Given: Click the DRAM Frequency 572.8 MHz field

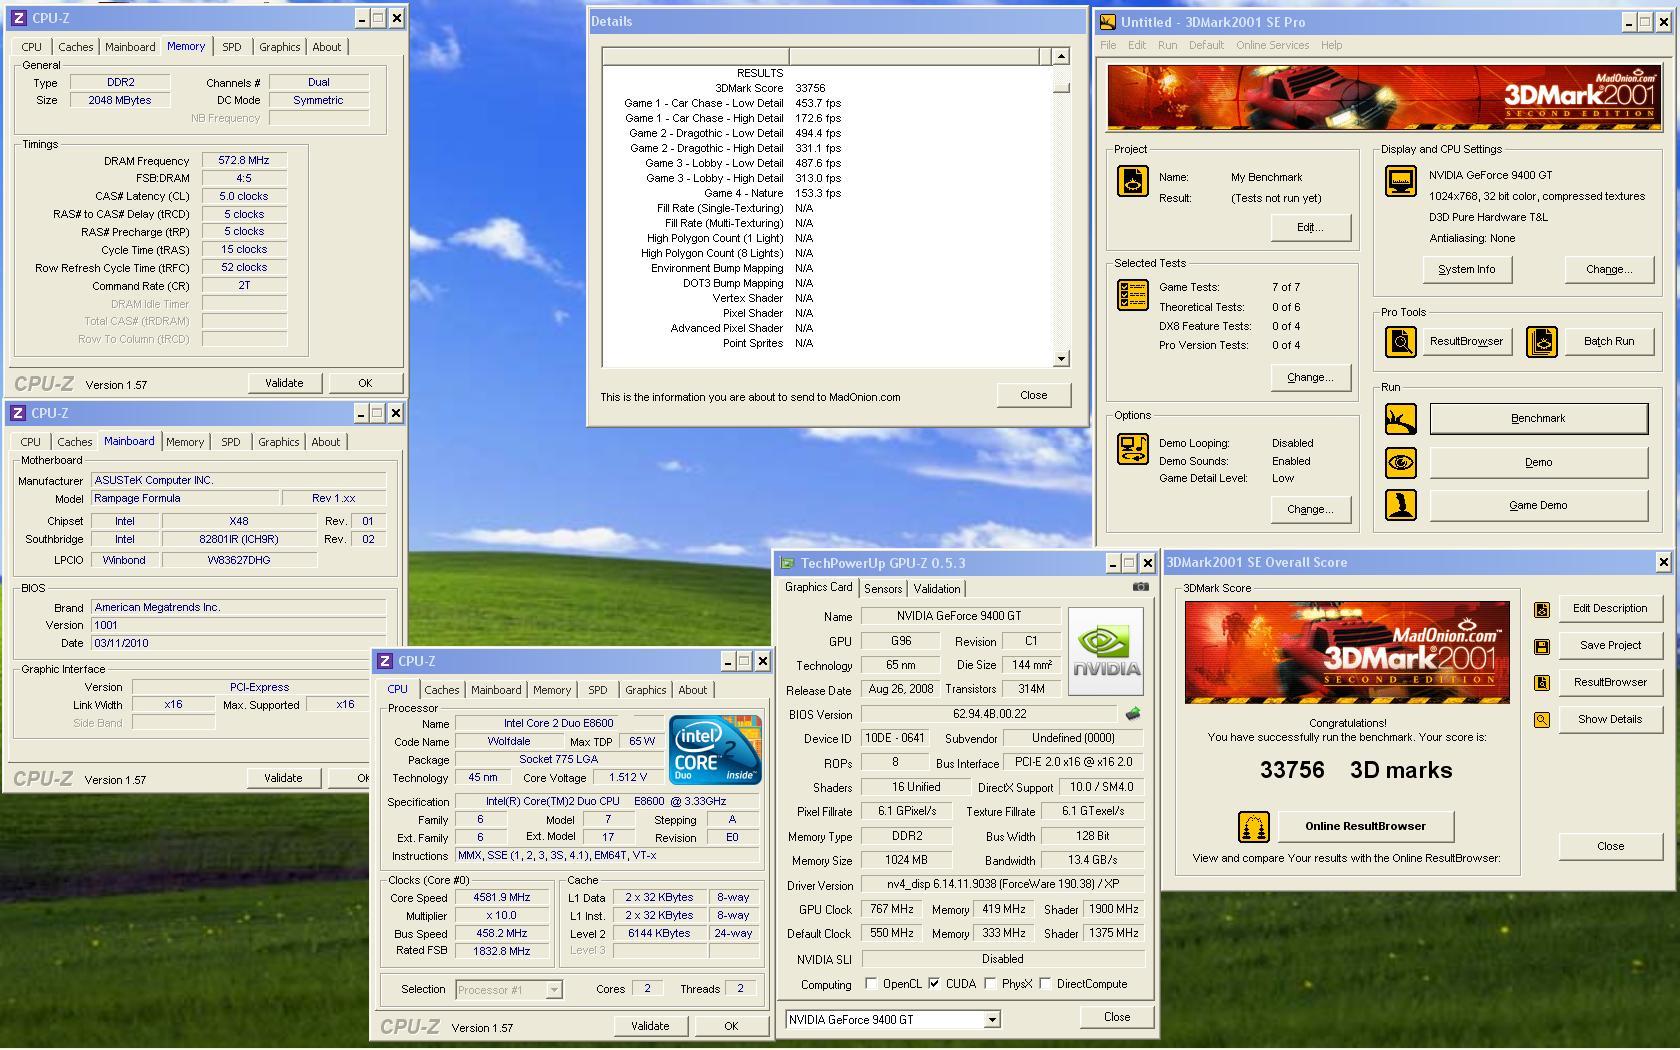Looking at the screenshot, I should pos(244,160).
